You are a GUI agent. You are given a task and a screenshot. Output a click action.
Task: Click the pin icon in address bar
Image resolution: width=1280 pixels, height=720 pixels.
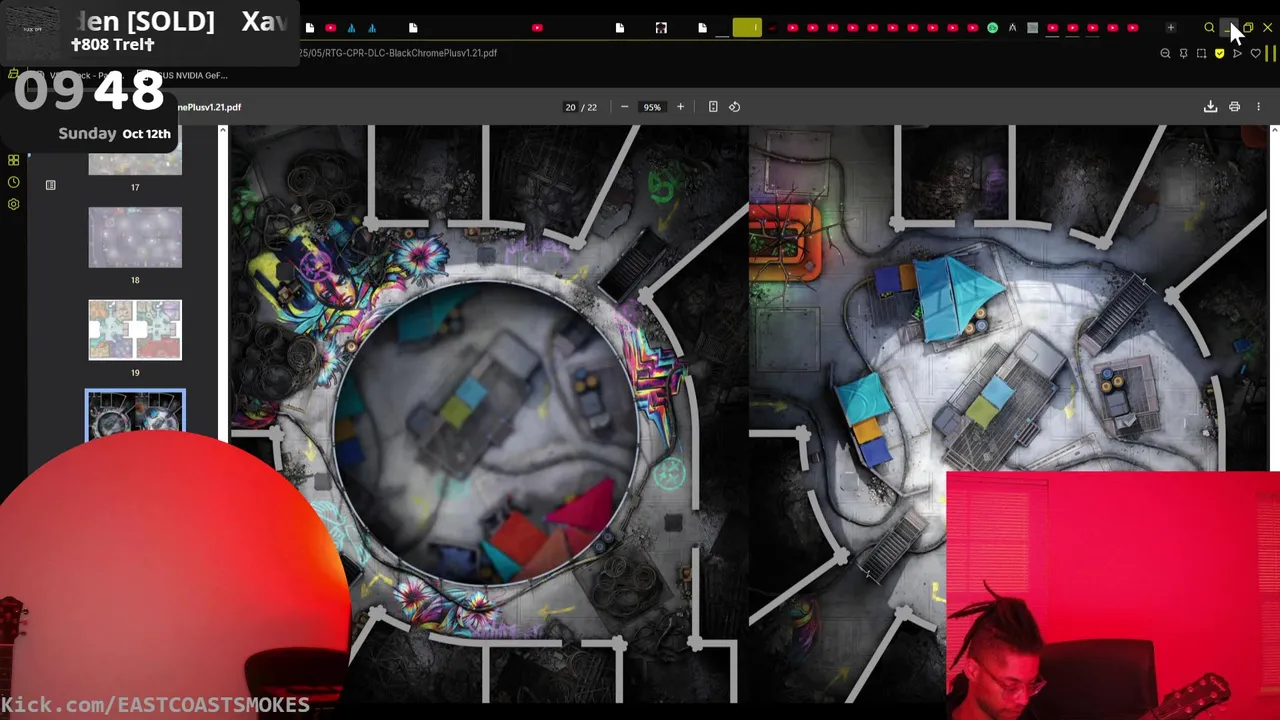pyautogui.click(x=1183, y=53)
